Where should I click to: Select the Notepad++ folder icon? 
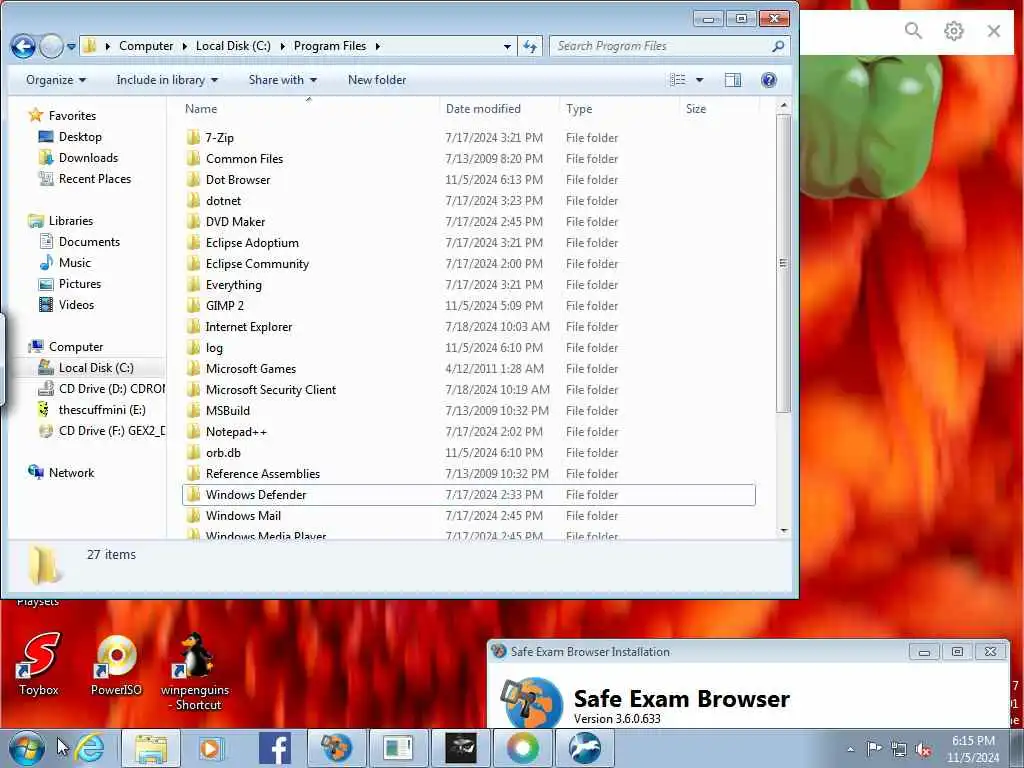click(193, 431)
